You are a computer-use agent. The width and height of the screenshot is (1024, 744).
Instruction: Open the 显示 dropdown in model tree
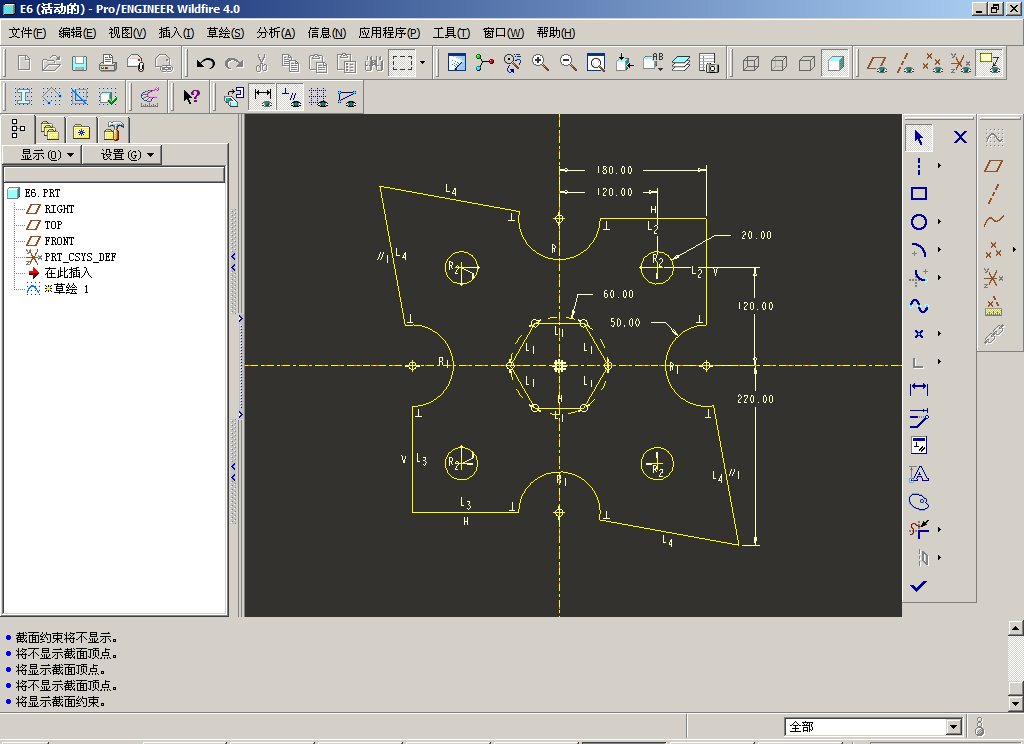(x=47, y=155)
